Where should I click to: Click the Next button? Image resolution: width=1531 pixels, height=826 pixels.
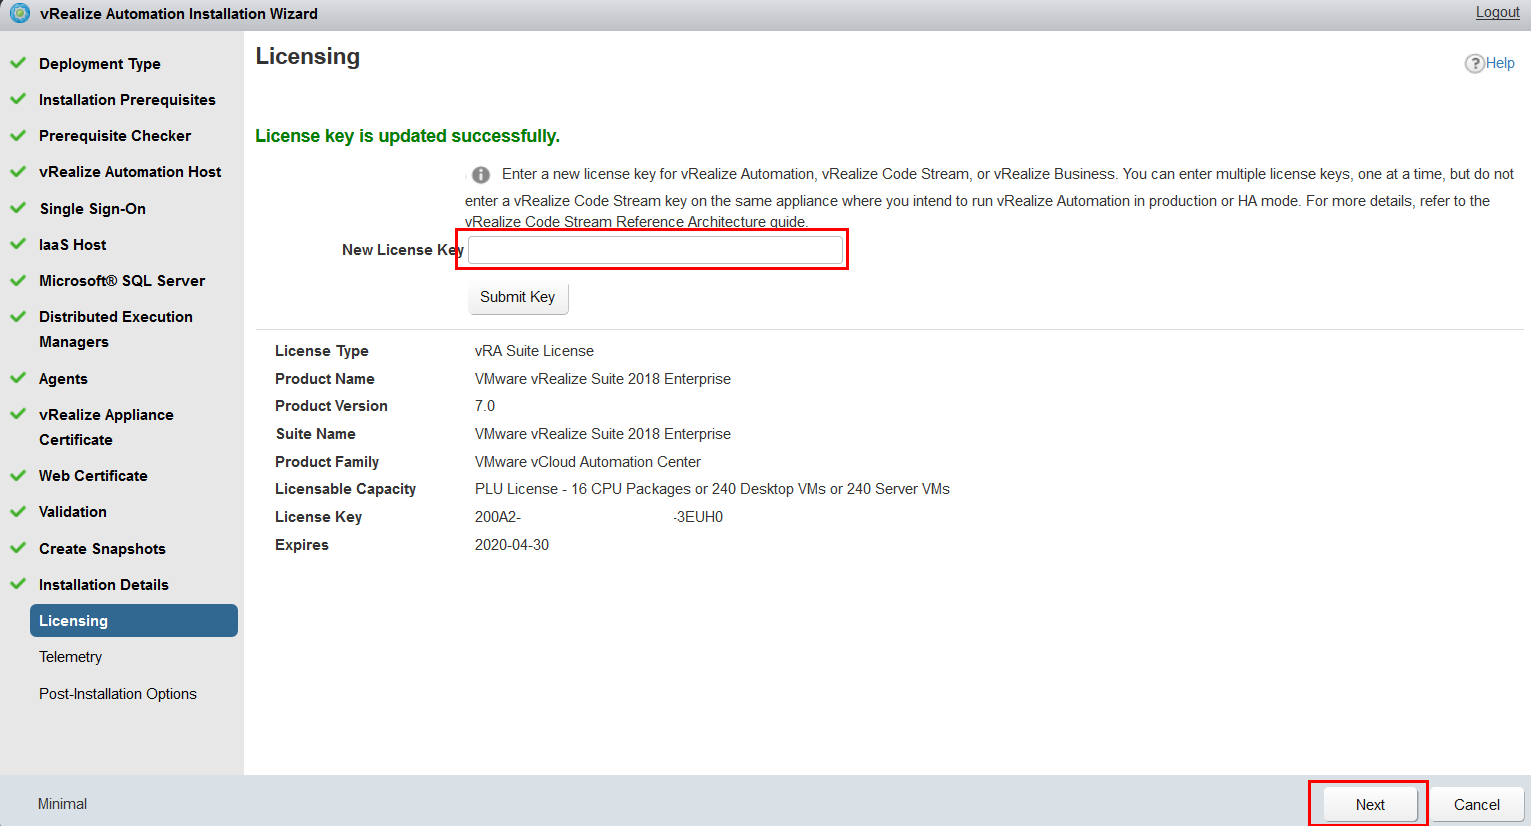click(x=1370, y=804)
